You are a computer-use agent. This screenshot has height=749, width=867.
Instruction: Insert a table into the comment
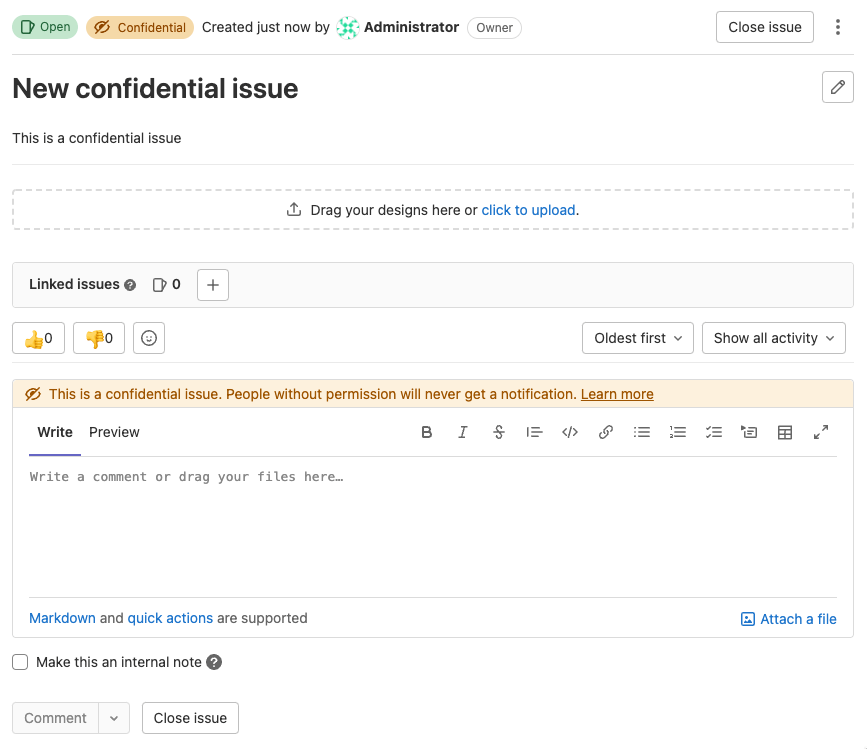point(785,432)
